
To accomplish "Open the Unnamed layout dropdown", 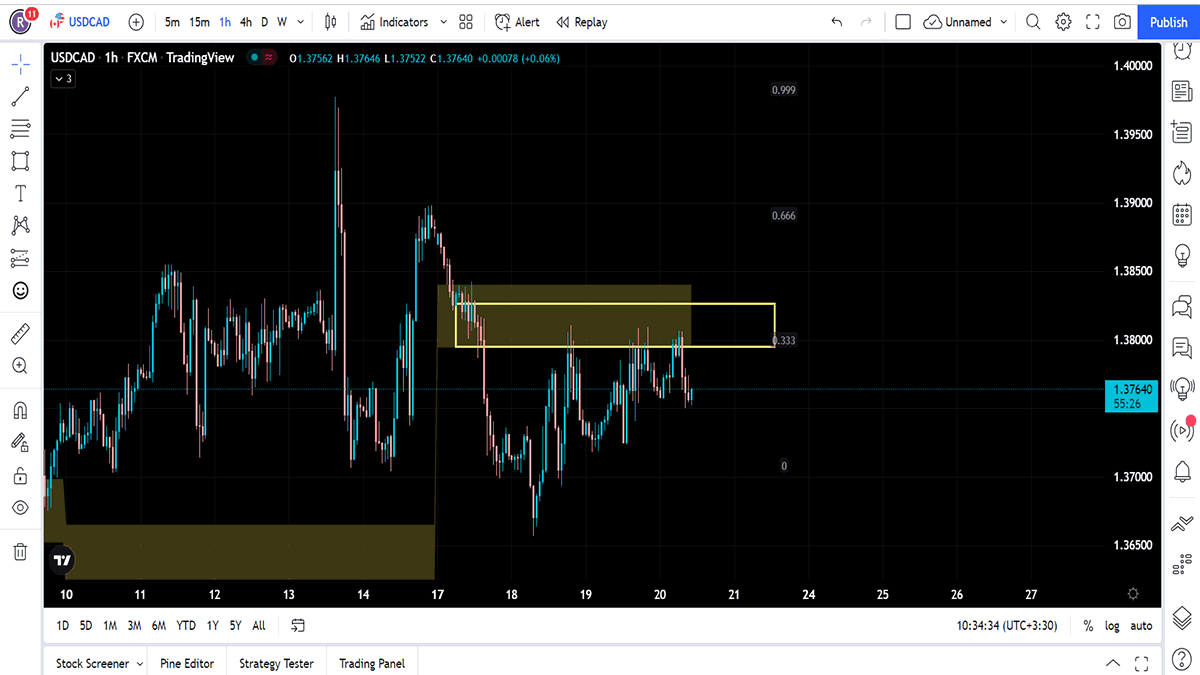I will tap(1004, 22).
